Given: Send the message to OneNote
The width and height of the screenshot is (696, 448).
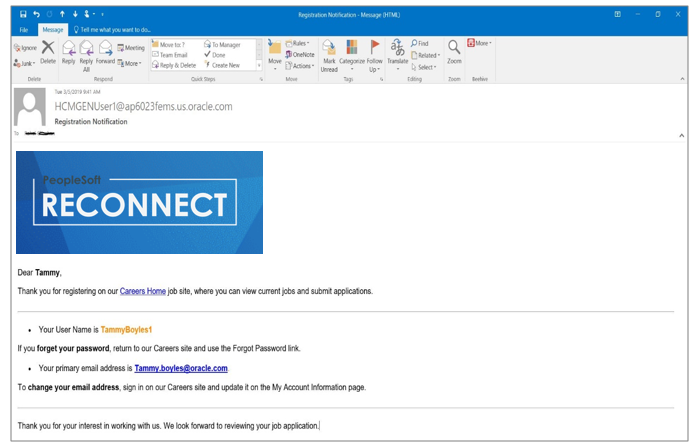Looking at the screenshot, I should click(x=300, y=54).
